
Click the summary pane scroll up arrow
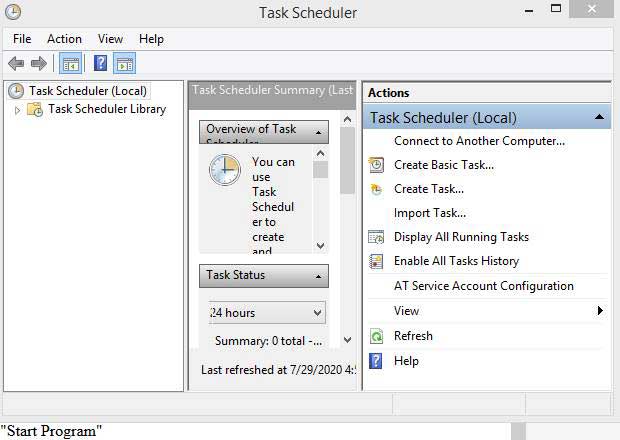[347, 119]
